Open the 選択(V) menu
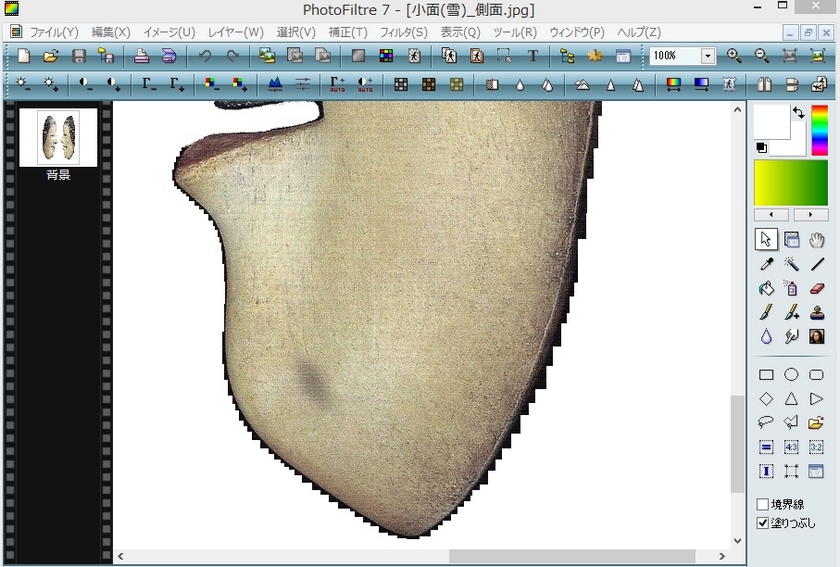 (296, 32)
